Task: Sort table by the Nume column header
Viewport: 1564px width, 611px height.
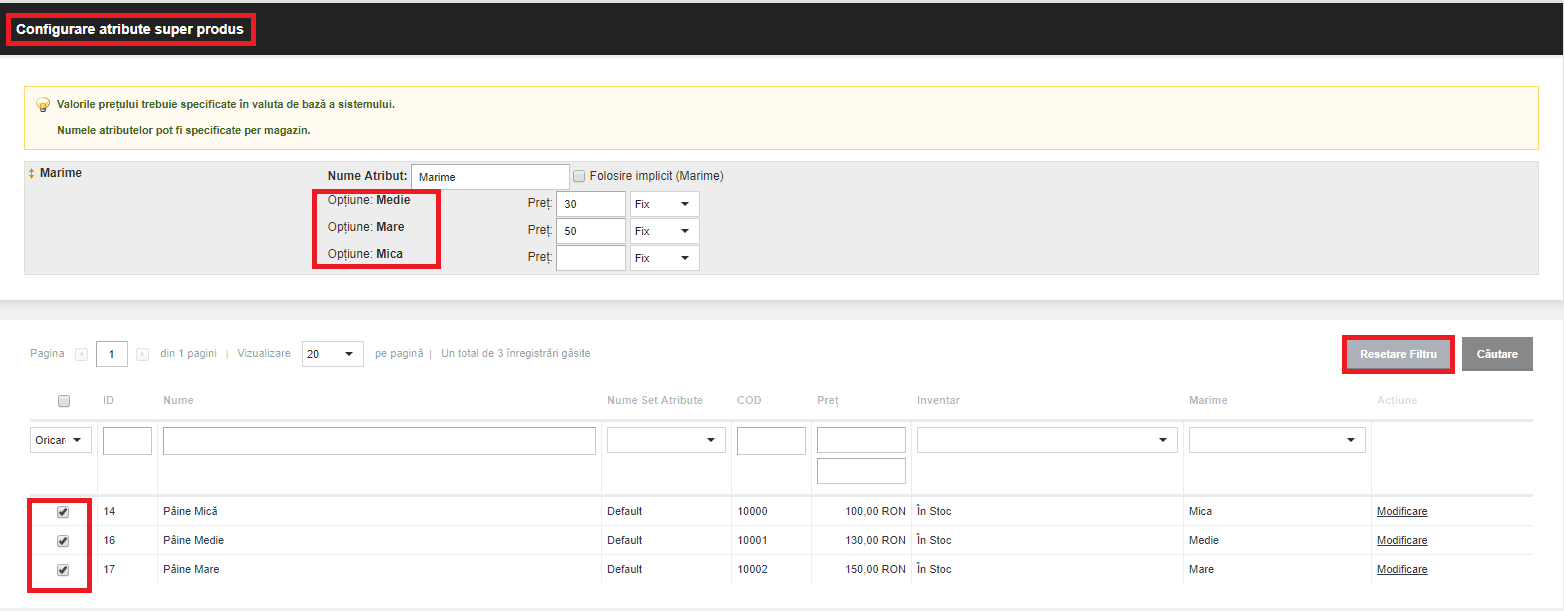Action: click(x=178, y=401)
